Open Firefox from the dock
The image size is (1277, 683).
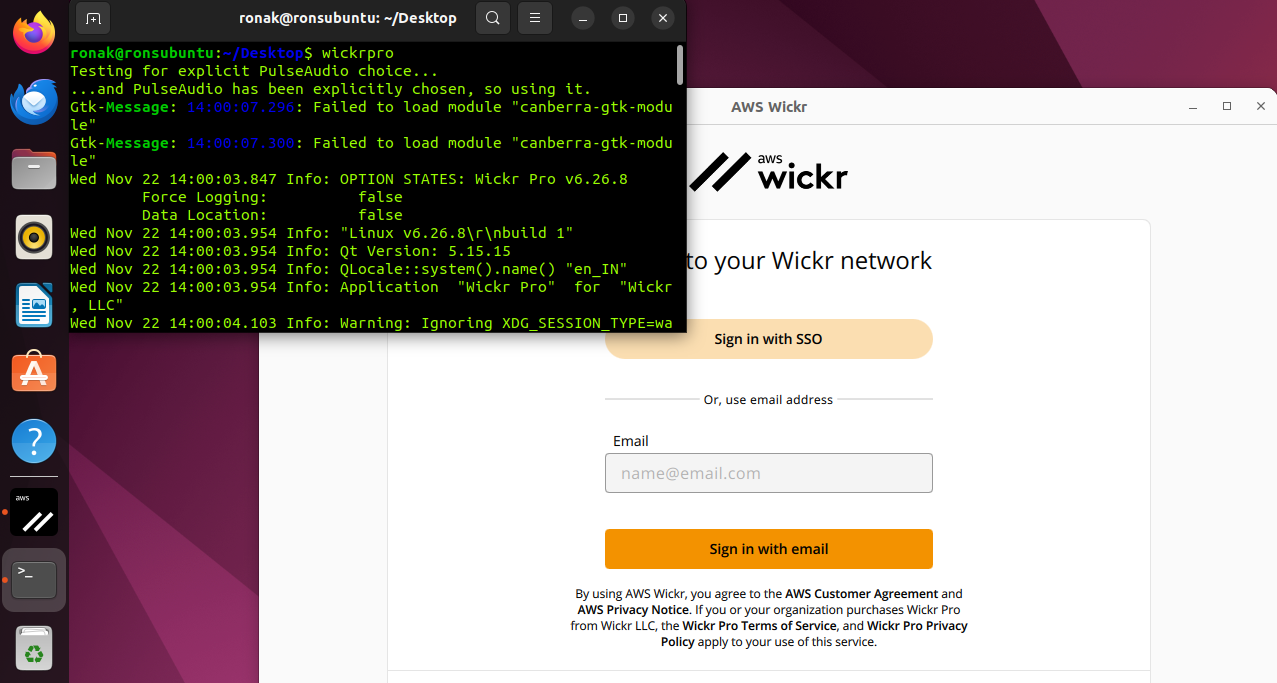click(33, 32)
